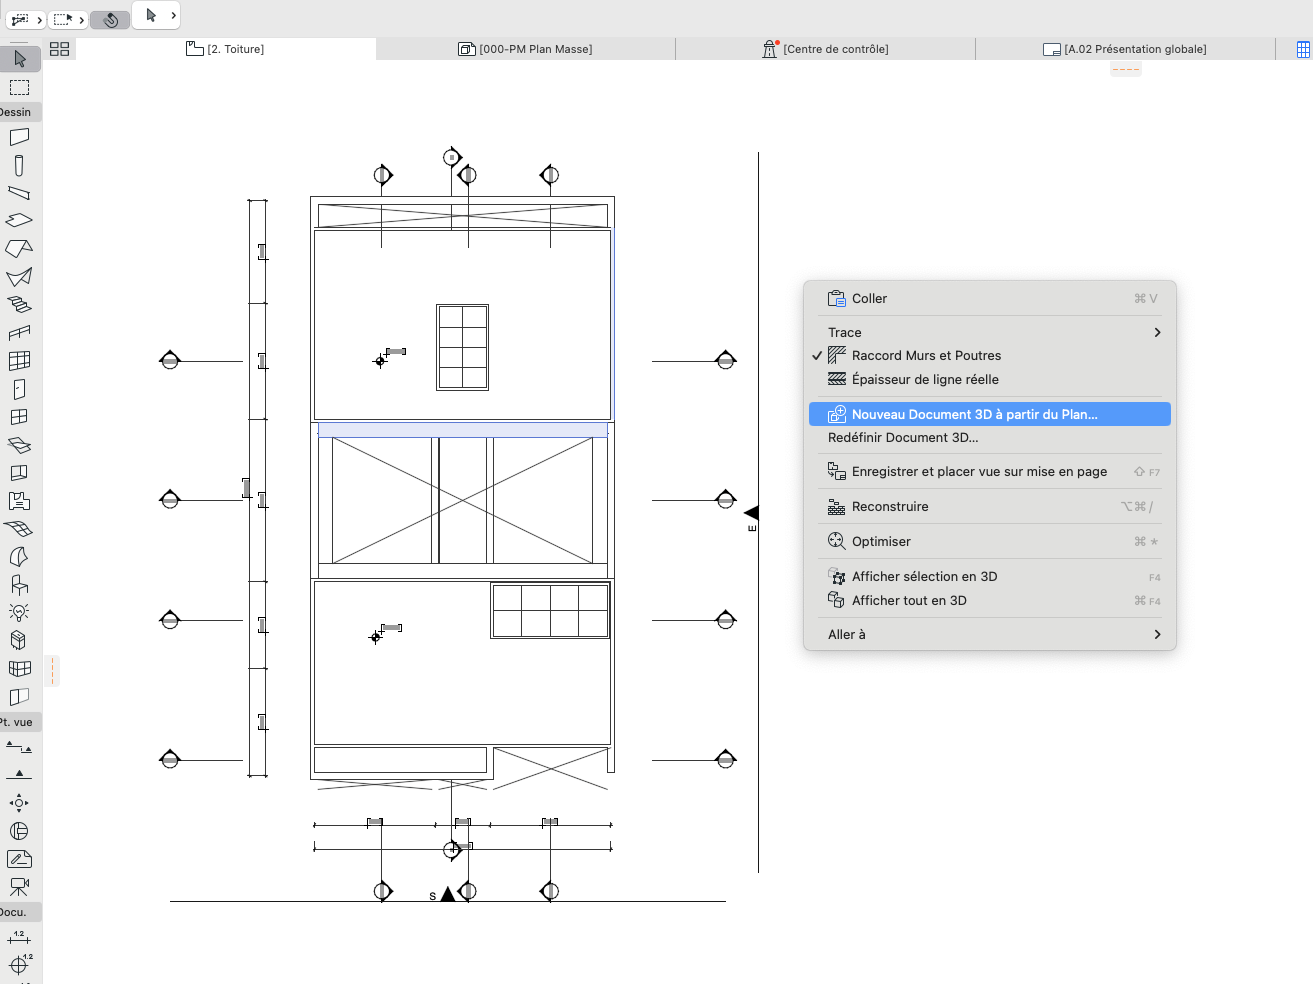Screen dimensions: 1313x984
Task: Choose Afficher tout en 3D
Action: [989, 600]
